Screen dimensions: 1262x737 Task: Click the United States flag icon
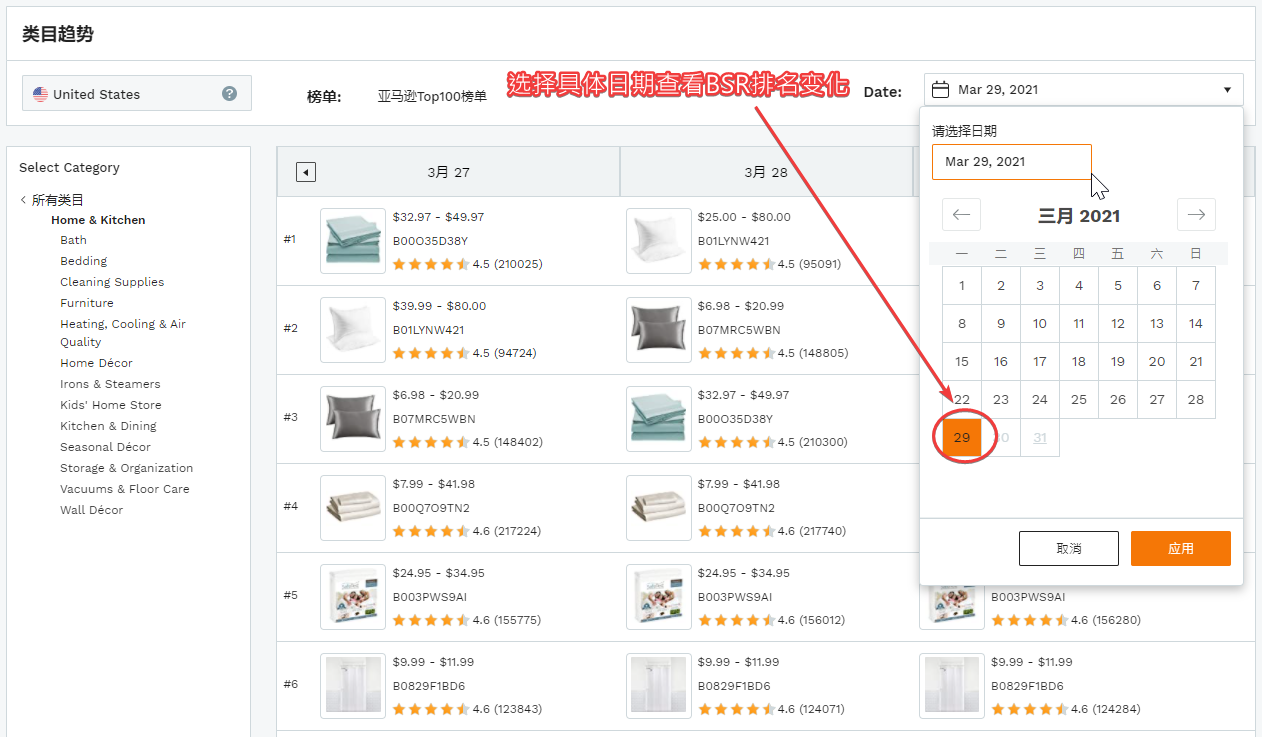pos(40,94)
